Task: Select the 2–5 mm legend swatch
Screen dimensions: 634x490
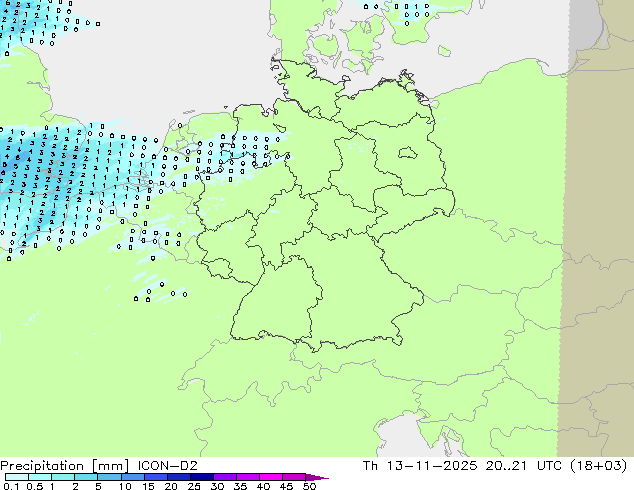Action: point(86,477)
